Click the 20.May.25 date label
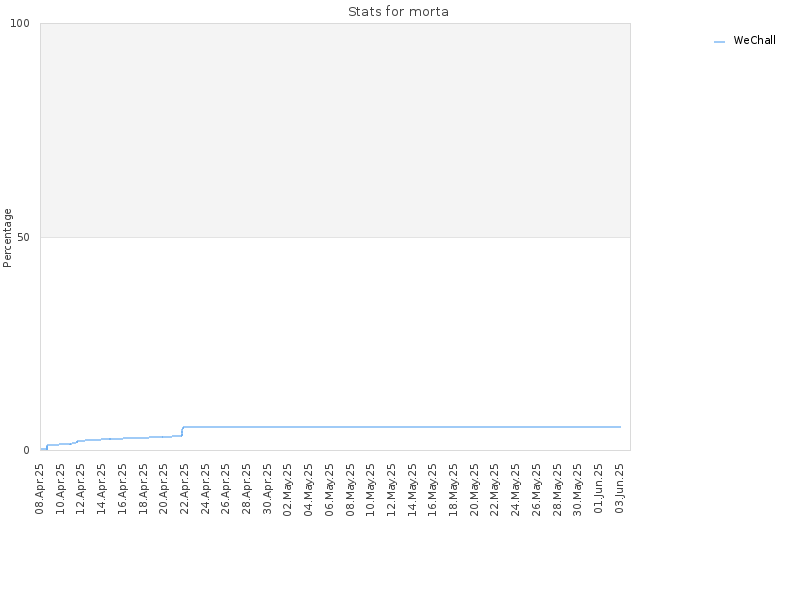800x600 pixels. [474, 489]
